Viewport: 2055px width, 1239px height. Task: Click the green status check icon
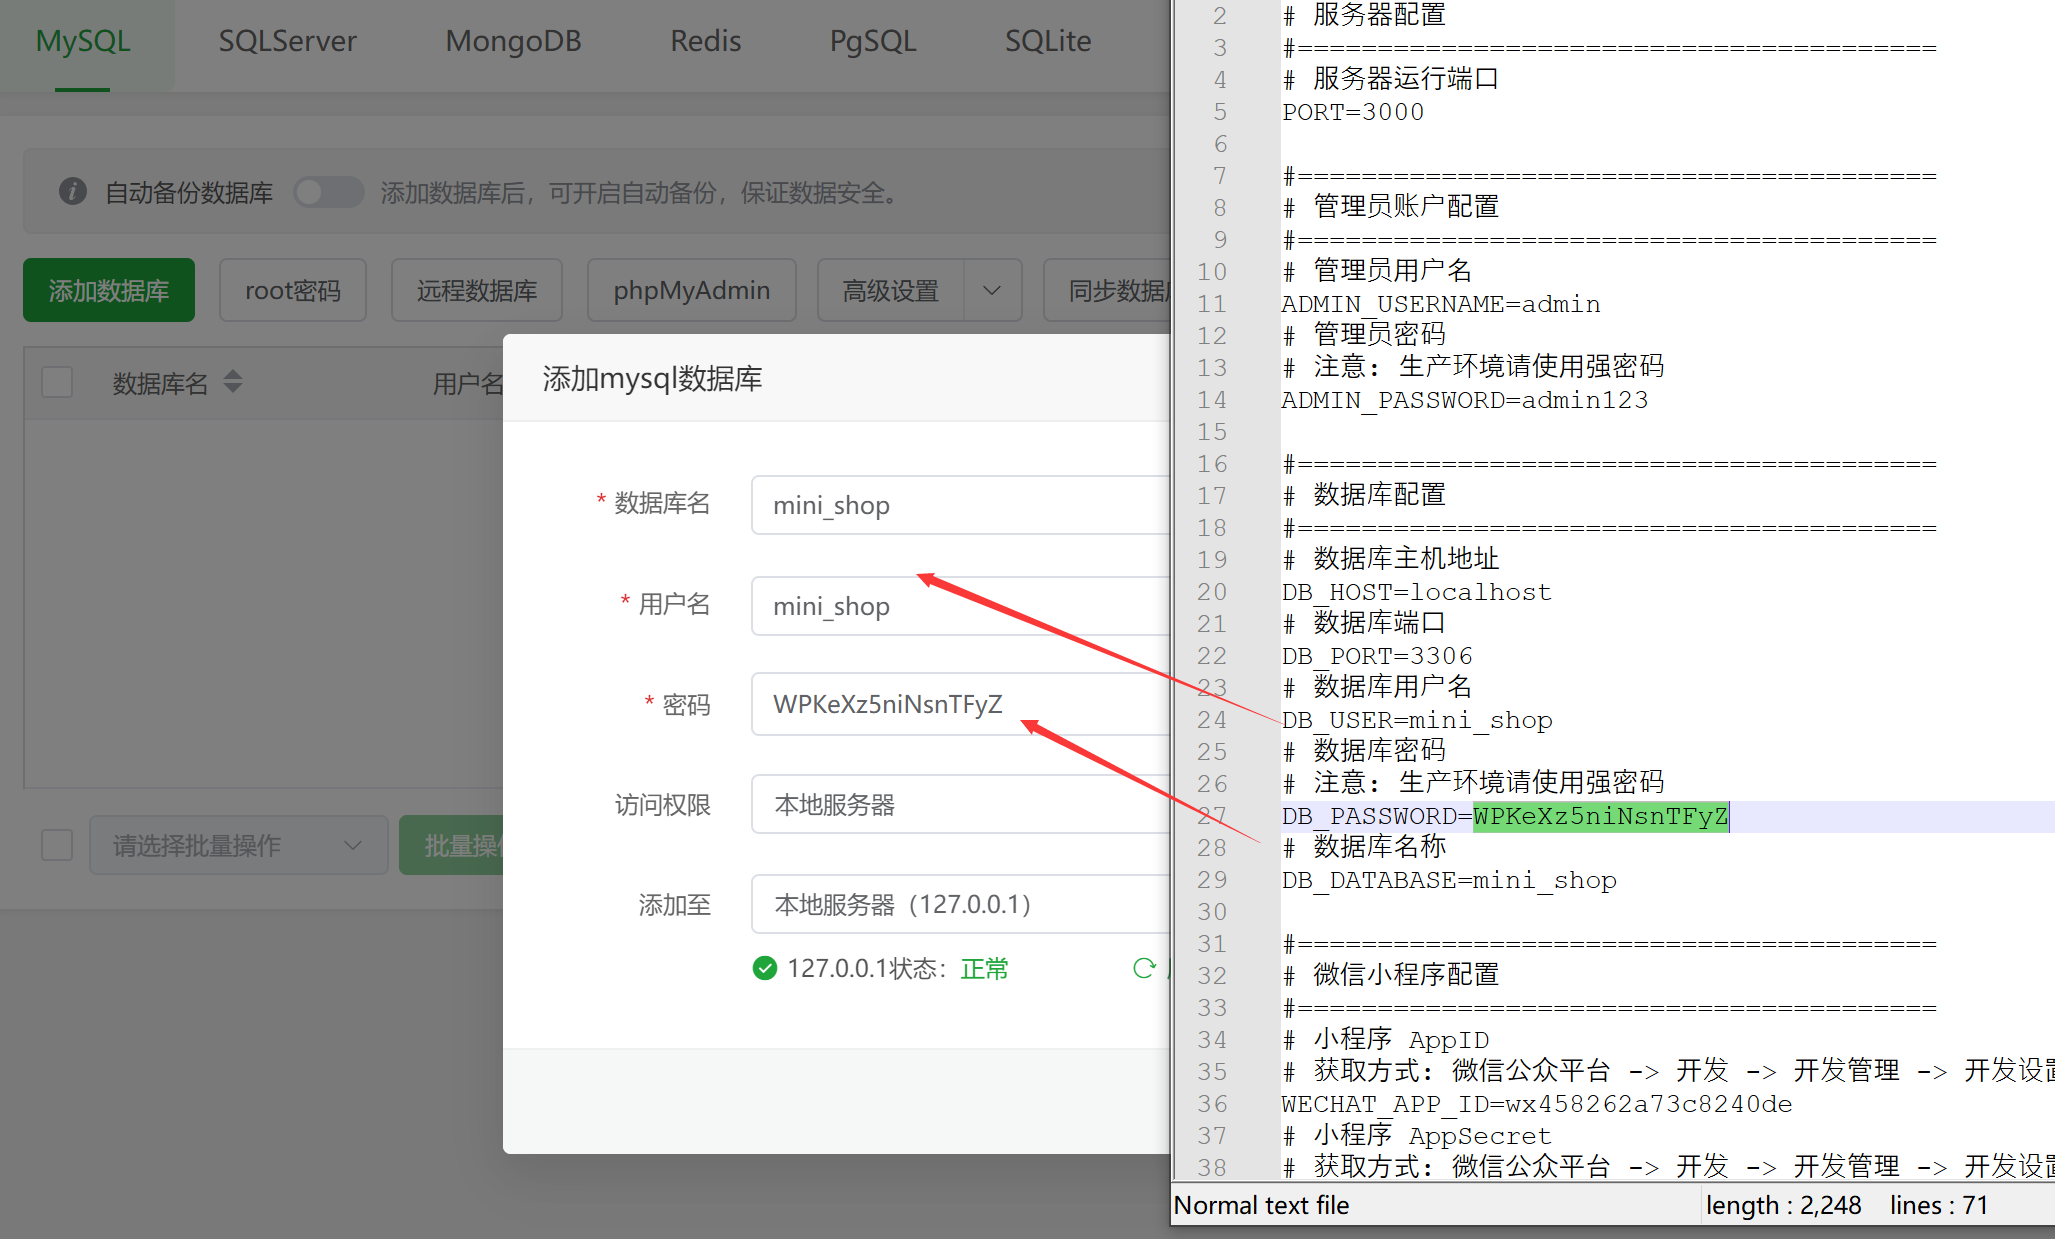pyautogui.click(x=765, y=968)
